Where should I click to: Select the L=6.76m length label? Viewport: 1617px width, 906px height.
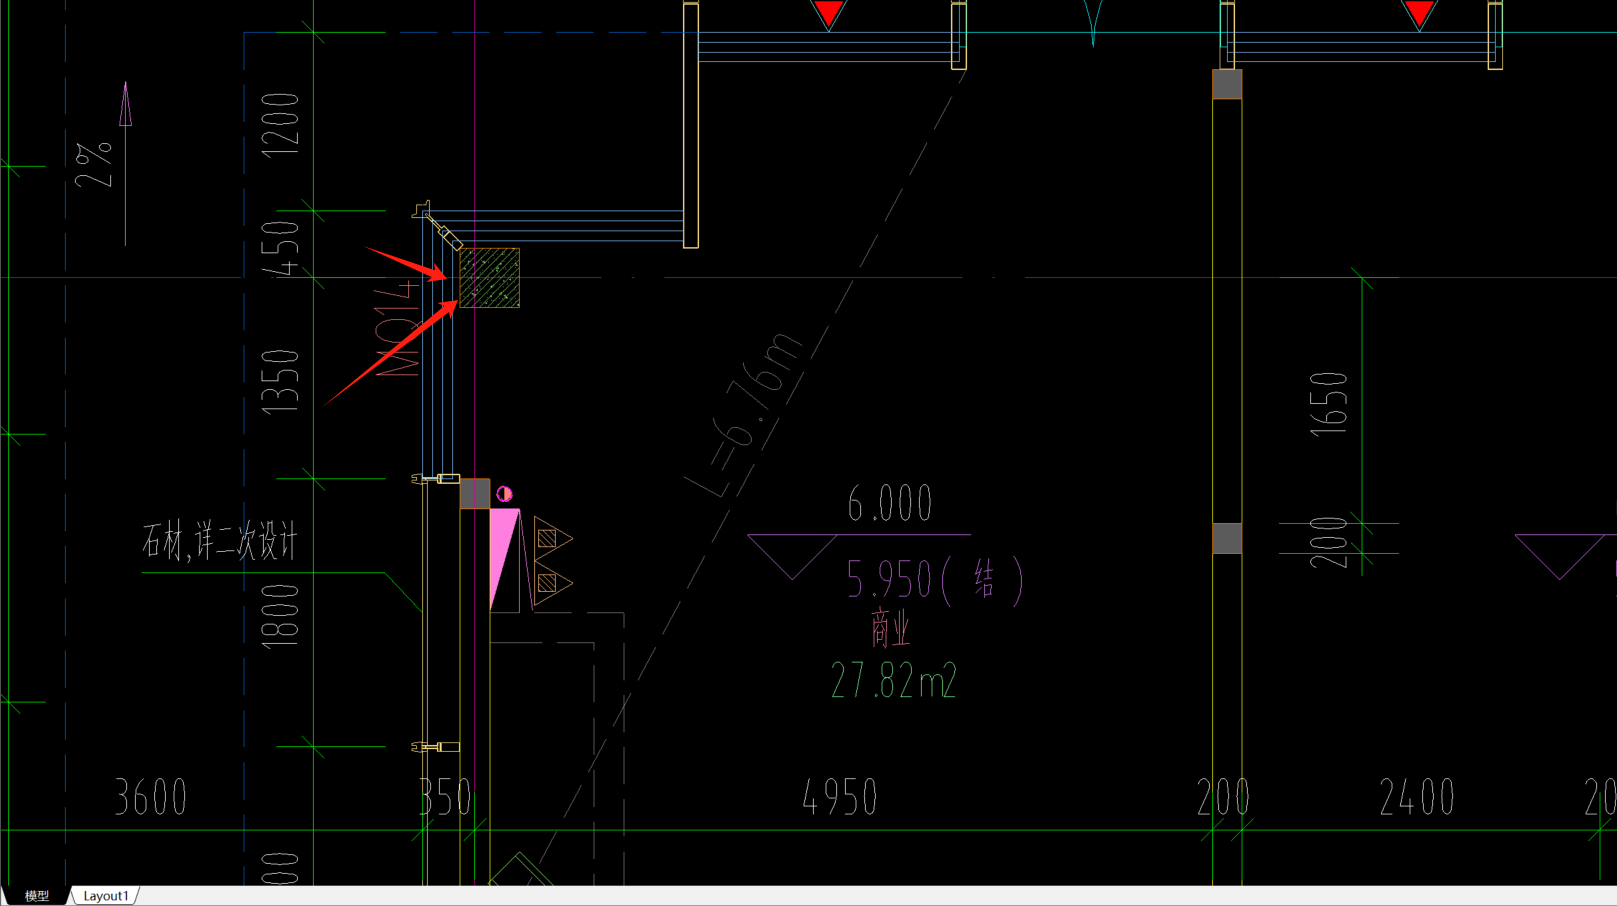pos(744,416)
